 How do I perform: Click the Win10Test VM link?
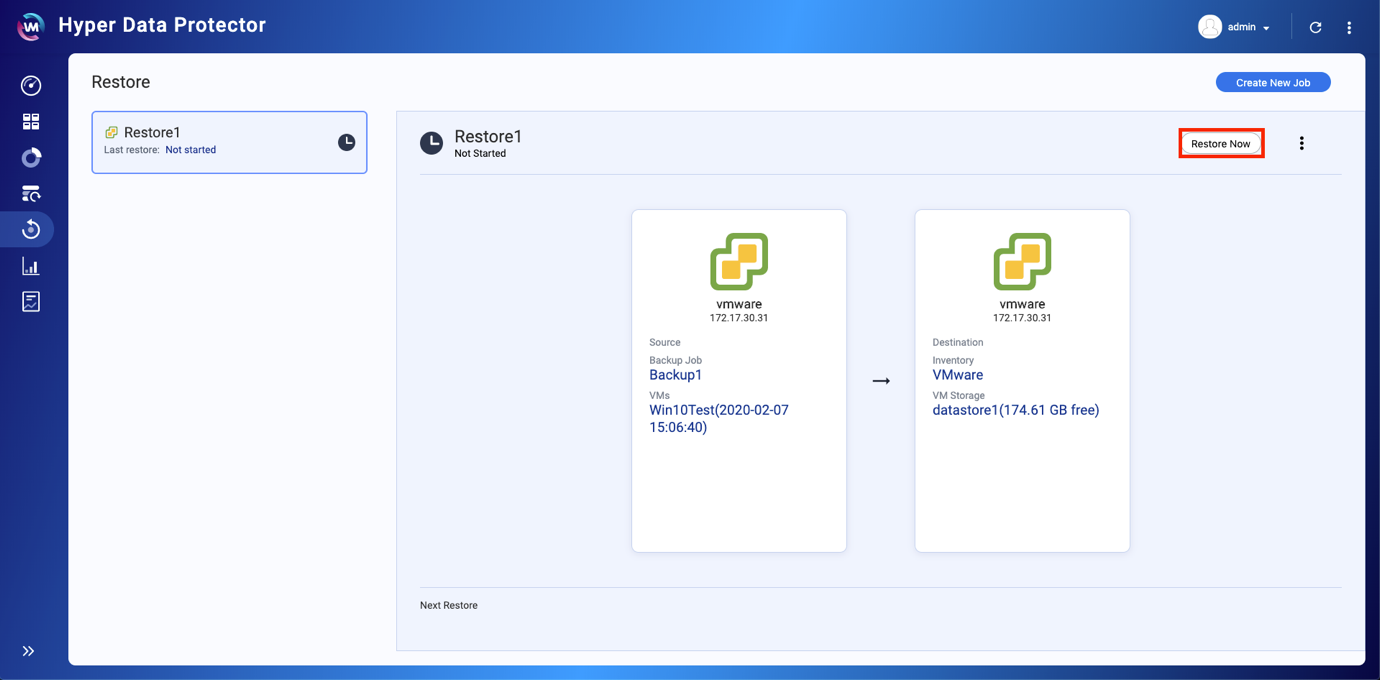click(719, 419)
